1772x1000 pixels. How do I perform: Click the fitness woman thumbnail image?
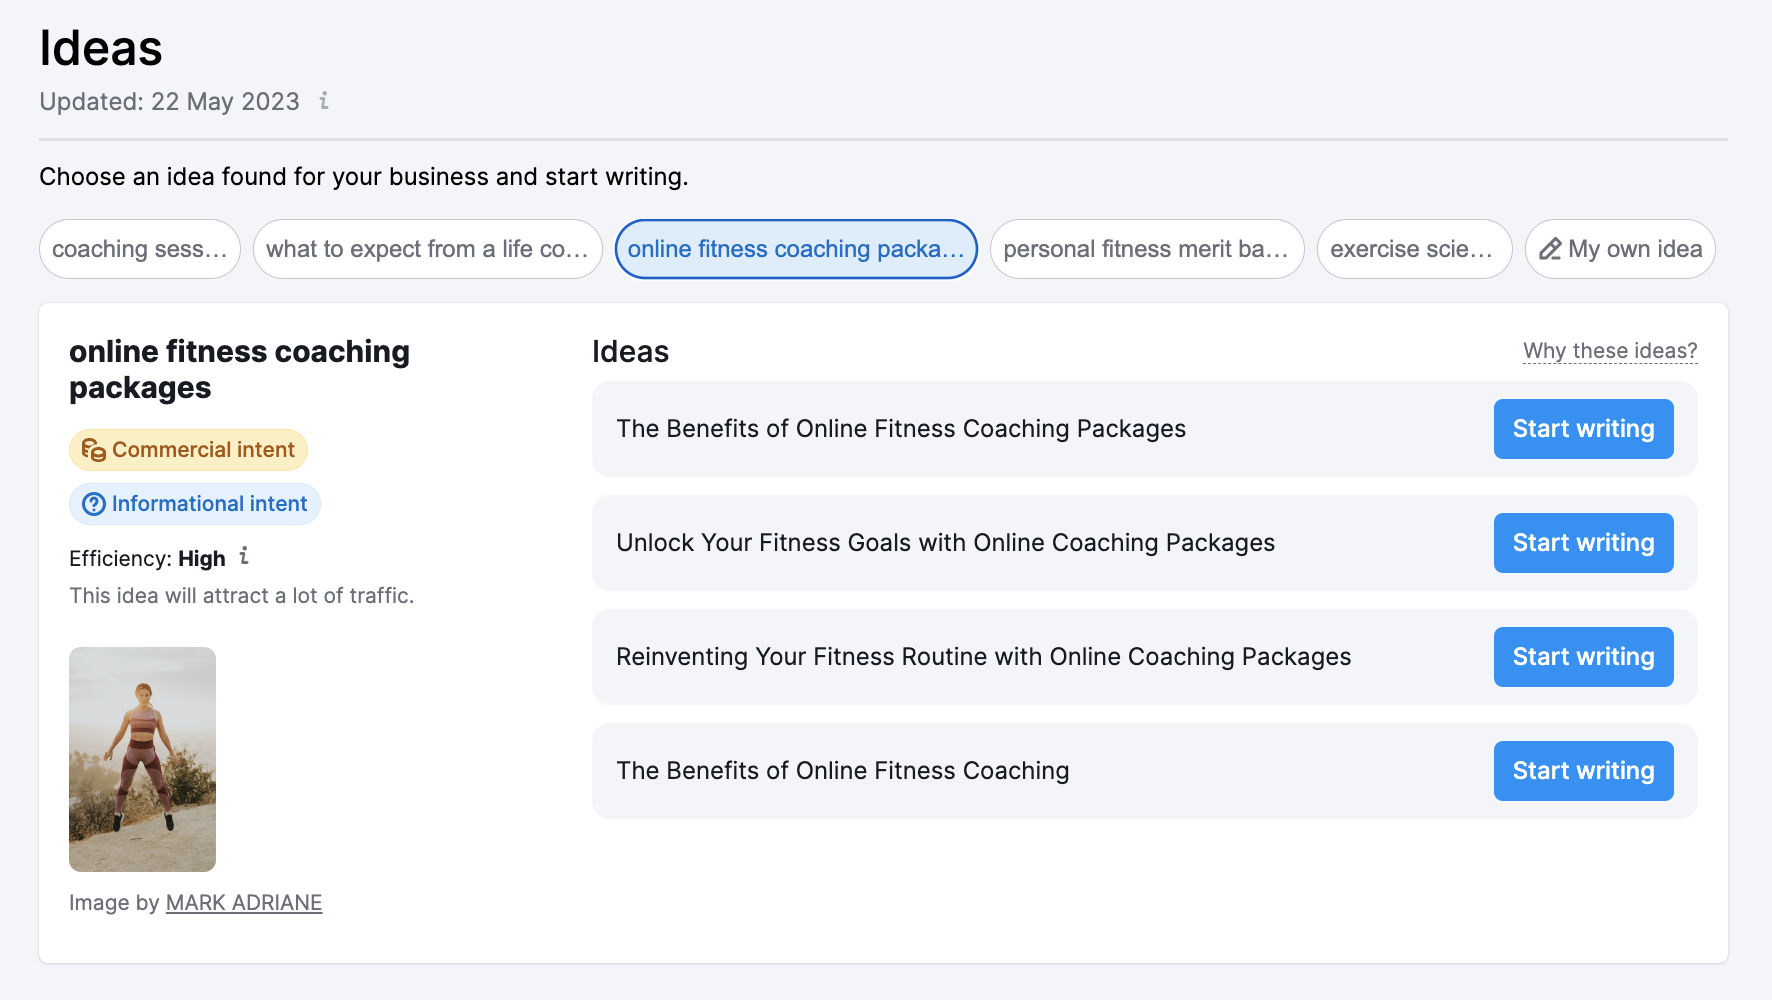(x=142, y=759)
